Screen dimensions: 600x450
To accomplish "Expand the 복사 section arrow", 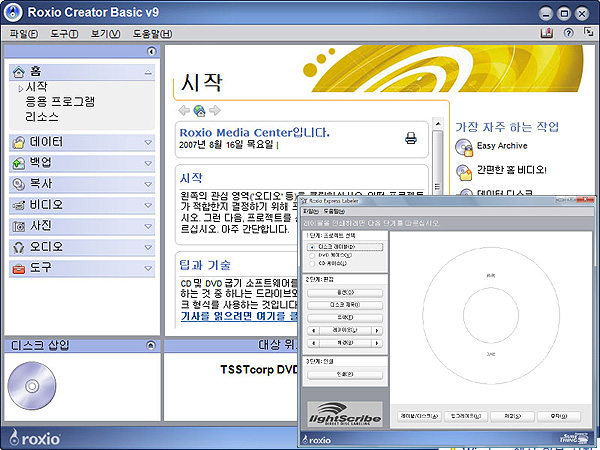I will tap(148, 184).
